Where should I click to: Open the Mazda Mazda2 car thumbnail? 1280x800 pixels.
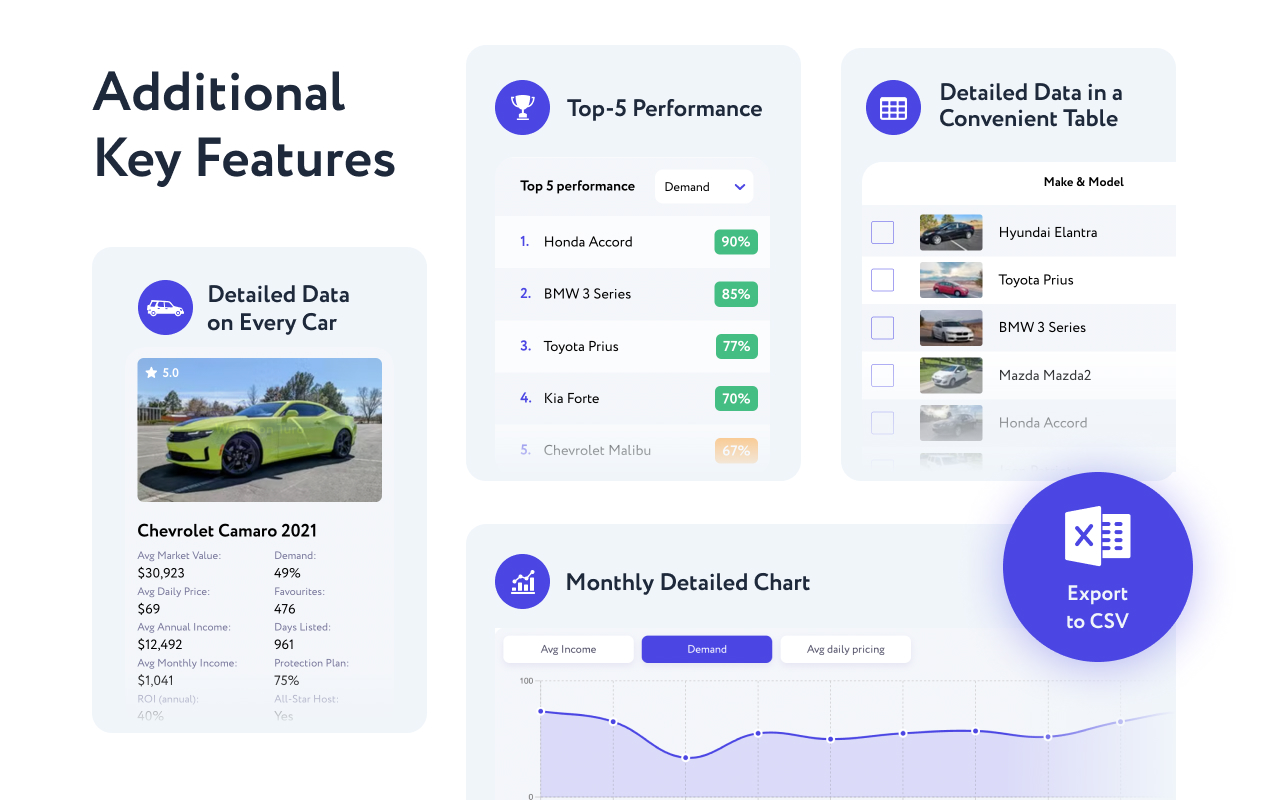click(951, 375)
